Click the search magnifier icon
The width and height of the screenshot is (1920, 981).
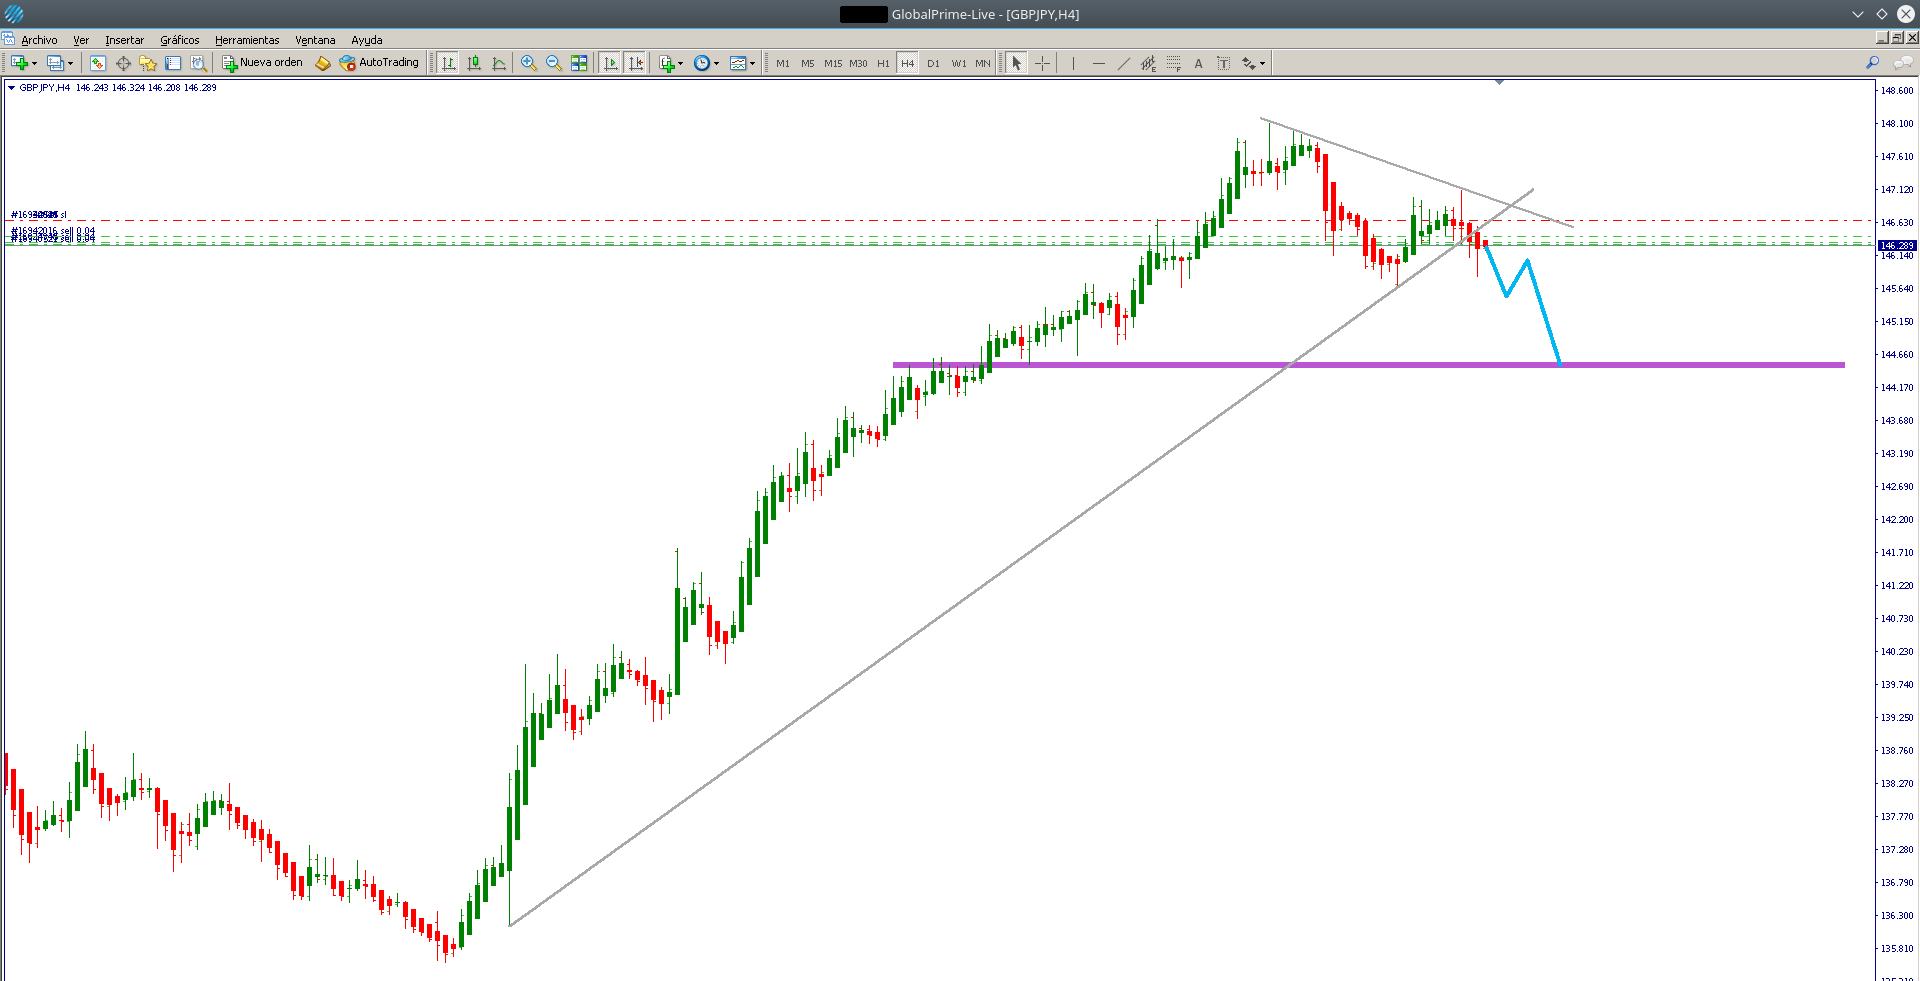[1873, 63]
